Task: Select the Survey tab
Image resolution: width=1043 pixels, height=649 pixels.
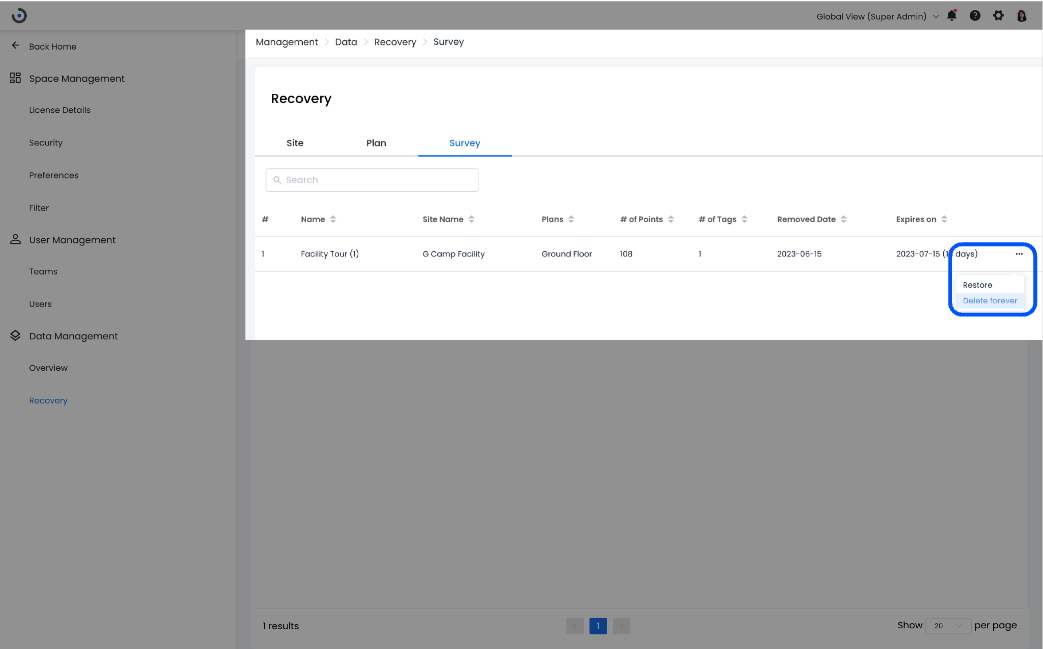Action: point(464,143)
